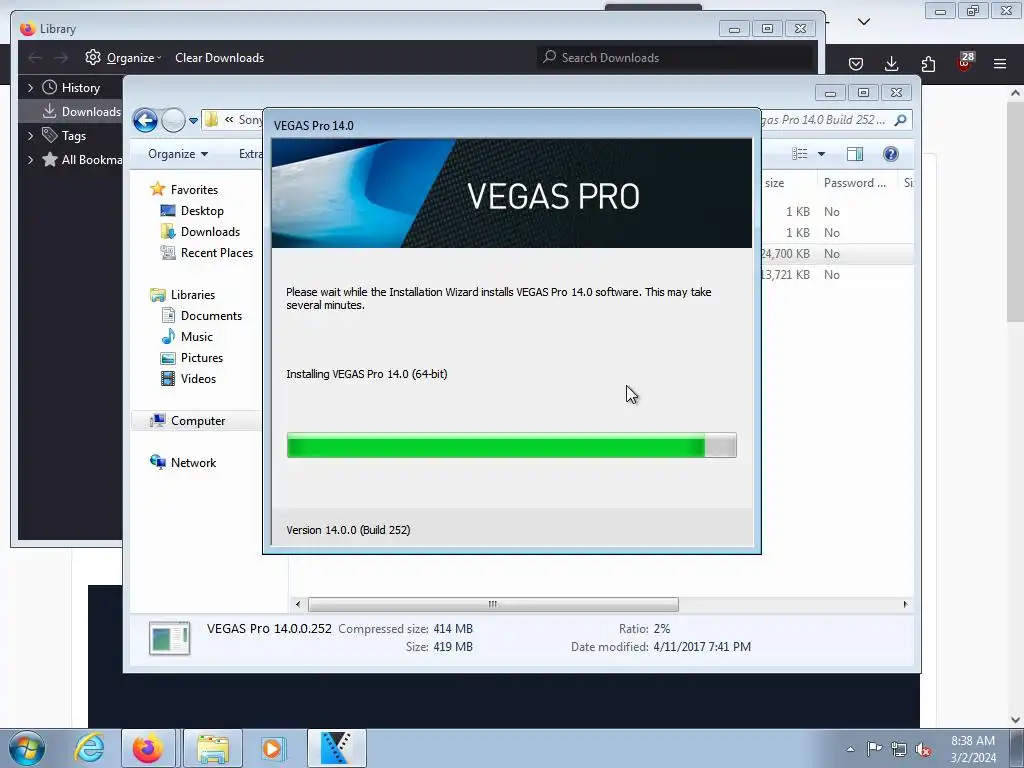Switch to Firefox in the taskbar
This screenshot has height=768, width=1024.
[x=148, y=748]
